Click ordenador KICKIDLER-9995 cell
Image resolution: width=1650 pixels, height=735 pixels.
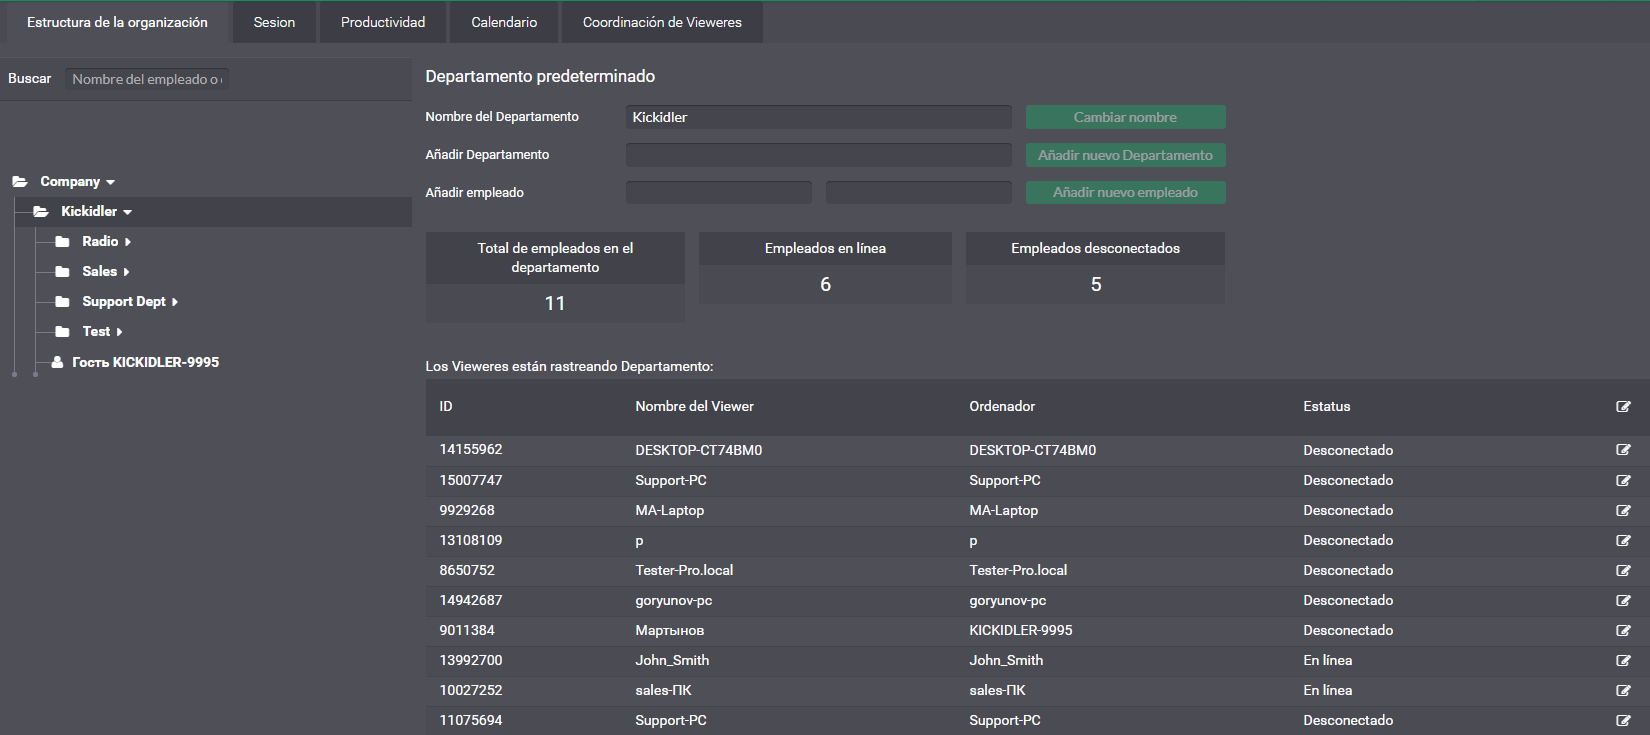click(1020, 630)
